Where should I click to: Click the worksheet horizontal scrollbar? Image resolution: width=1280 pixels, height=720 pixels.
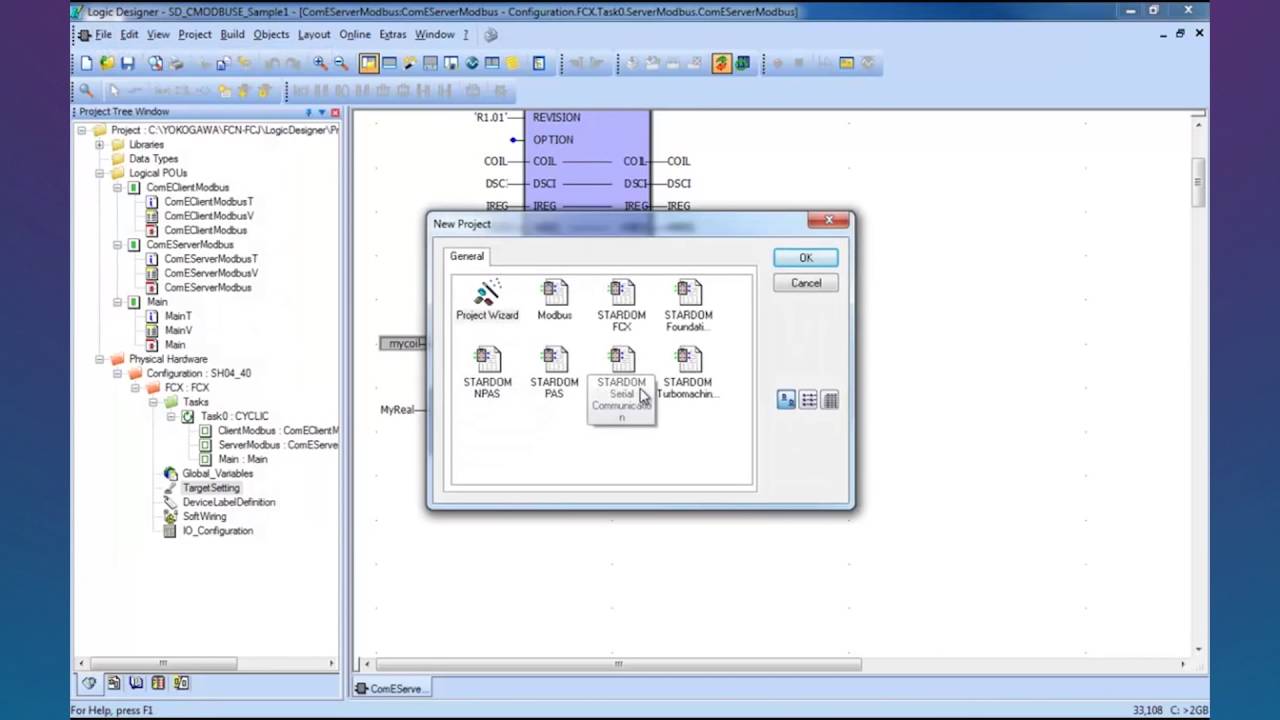617,664
